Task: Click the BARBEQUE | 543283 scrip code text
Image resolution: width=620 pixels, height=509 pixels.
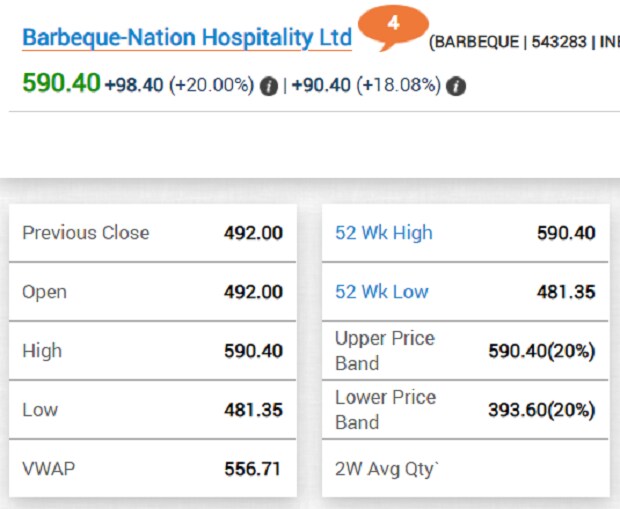Action: 508,42
